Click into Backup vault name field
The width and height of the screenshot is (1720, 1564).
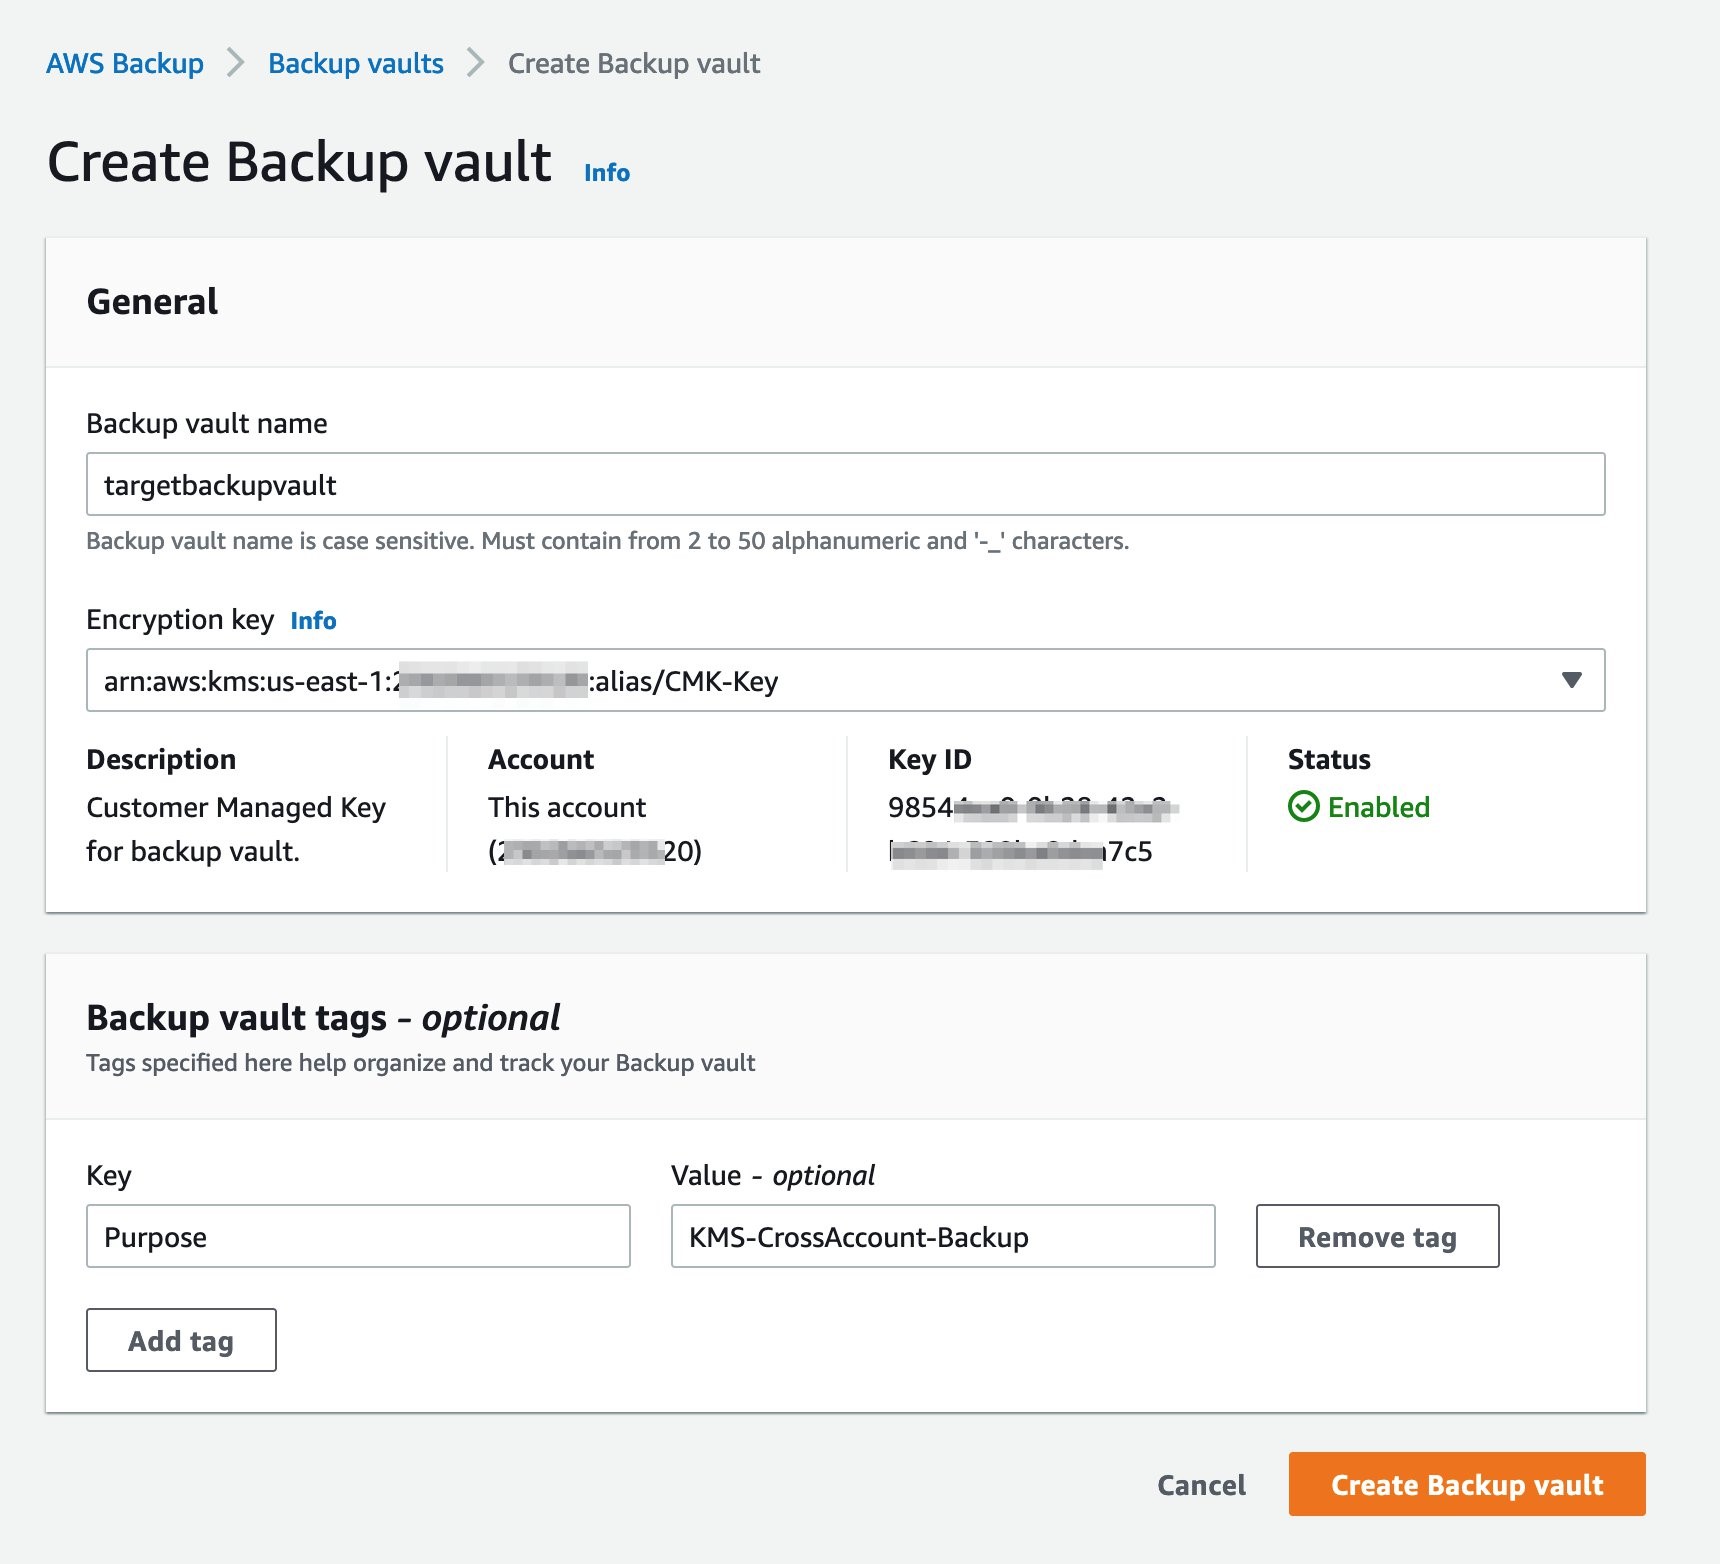(846, 485)
